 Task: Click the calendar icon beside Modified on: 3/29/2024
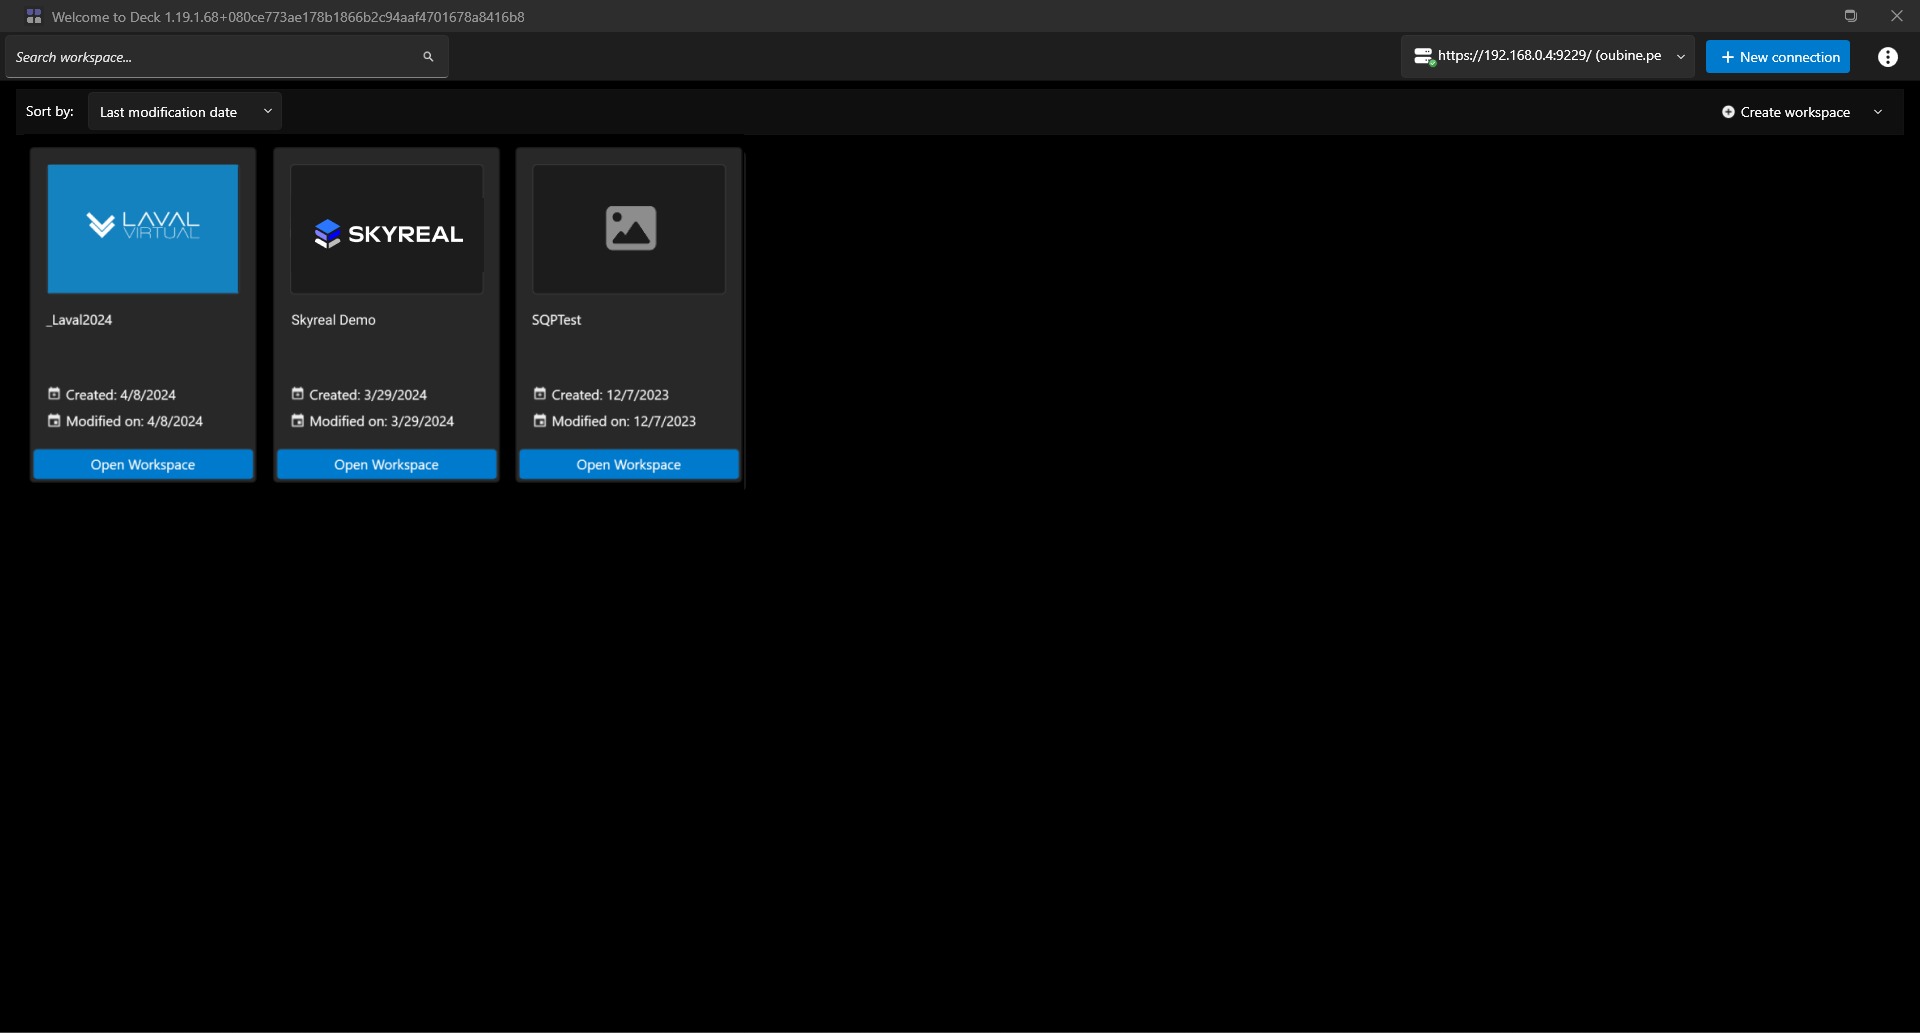coord(297,421)
